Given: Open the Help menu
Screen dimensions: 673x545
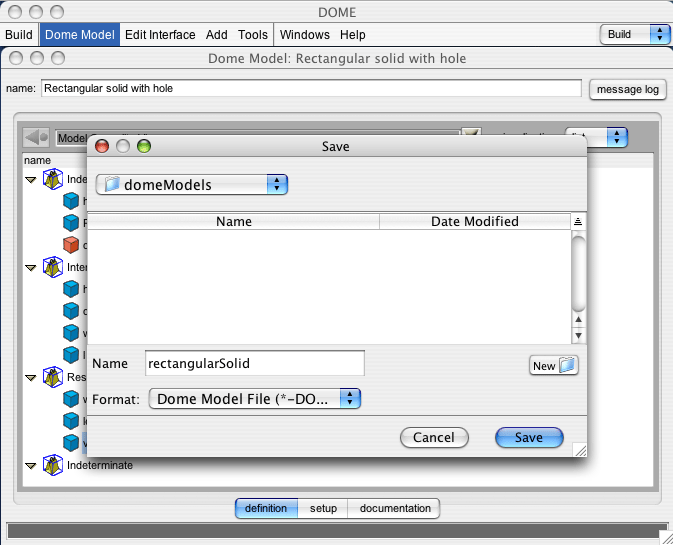Looking at the screenshot, I should [353, 34].
